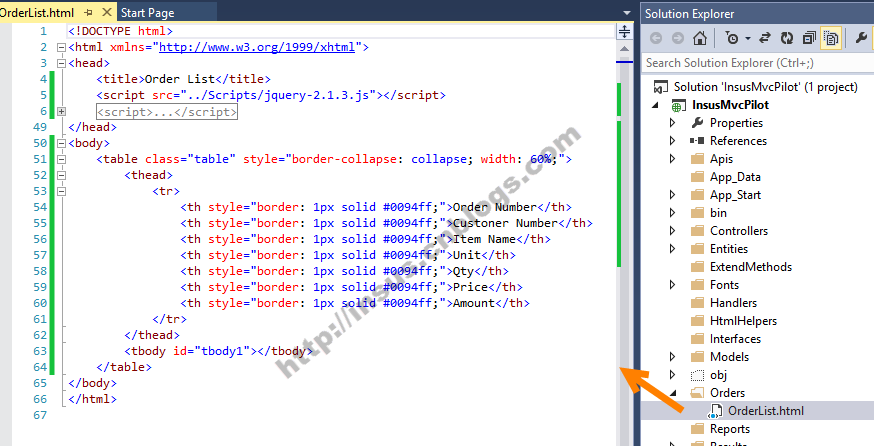Click the bin folder icon

click(x=697, y=212)
